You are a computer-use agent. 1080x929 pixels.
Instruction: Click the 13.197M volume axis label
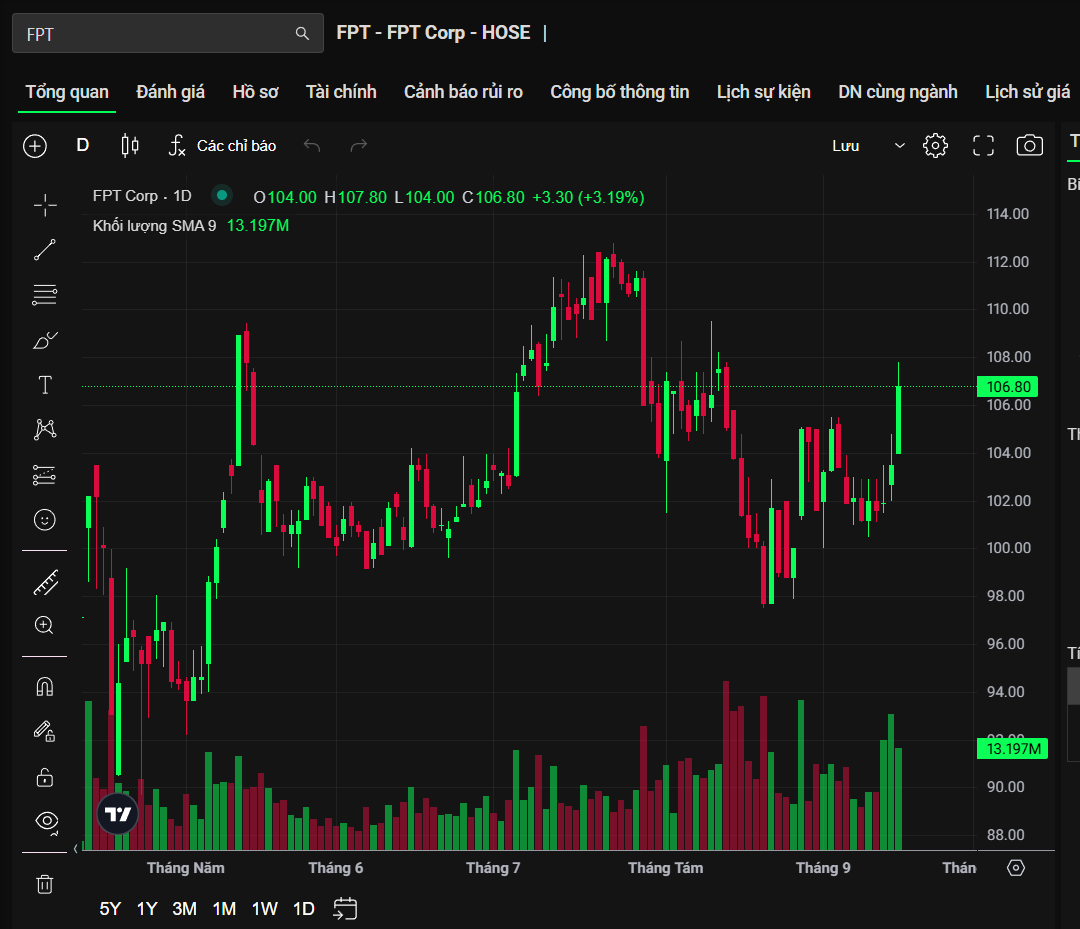click(1012, 749)
